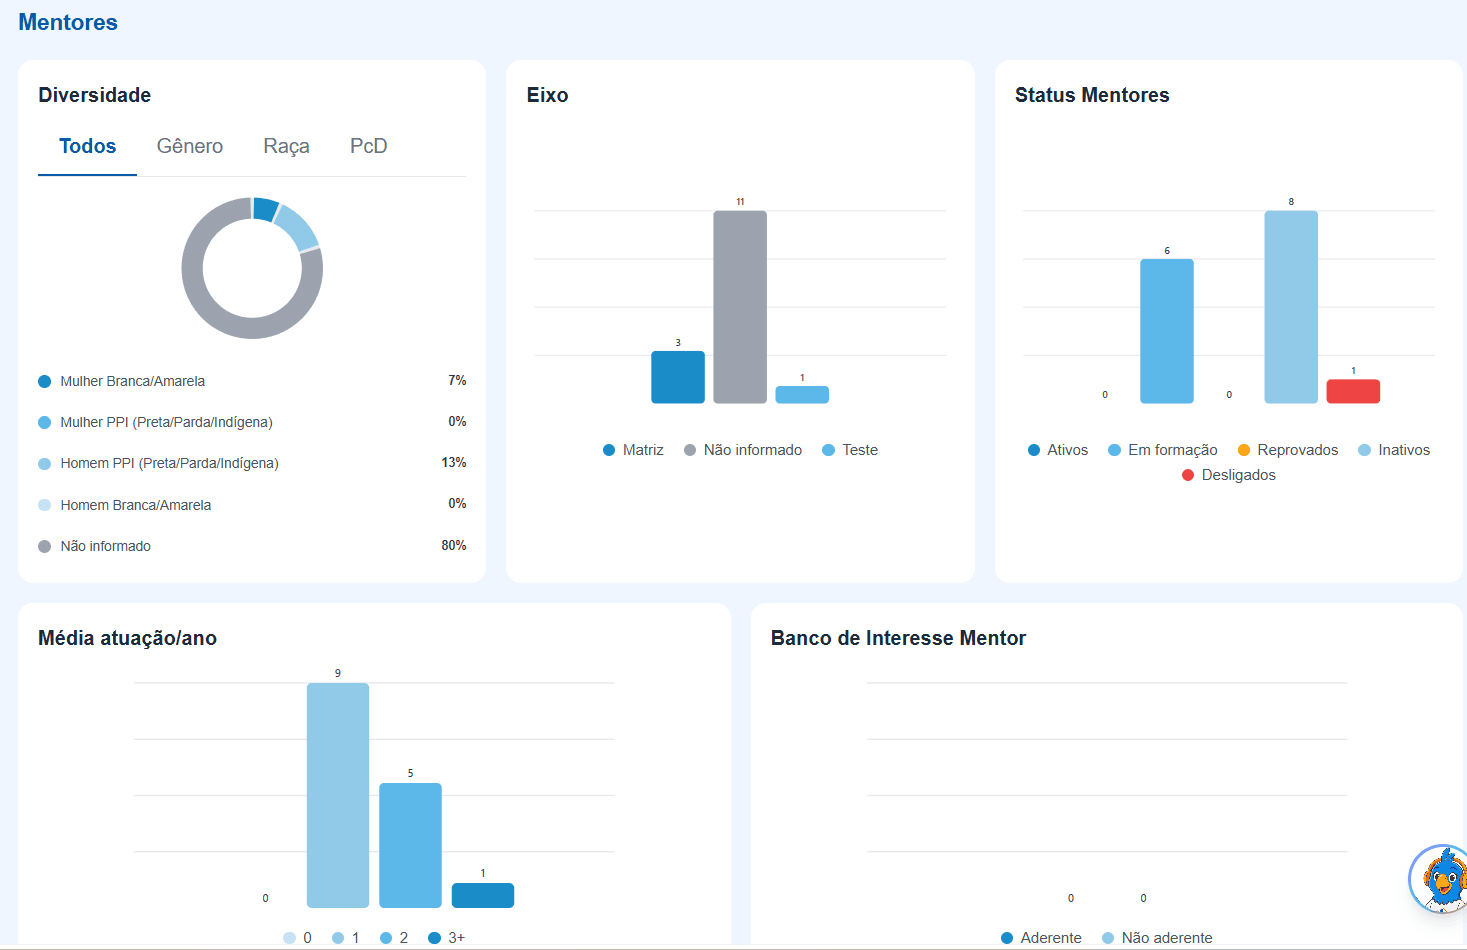Click Não informado gray dot in Diversidade

click(44, 546)
